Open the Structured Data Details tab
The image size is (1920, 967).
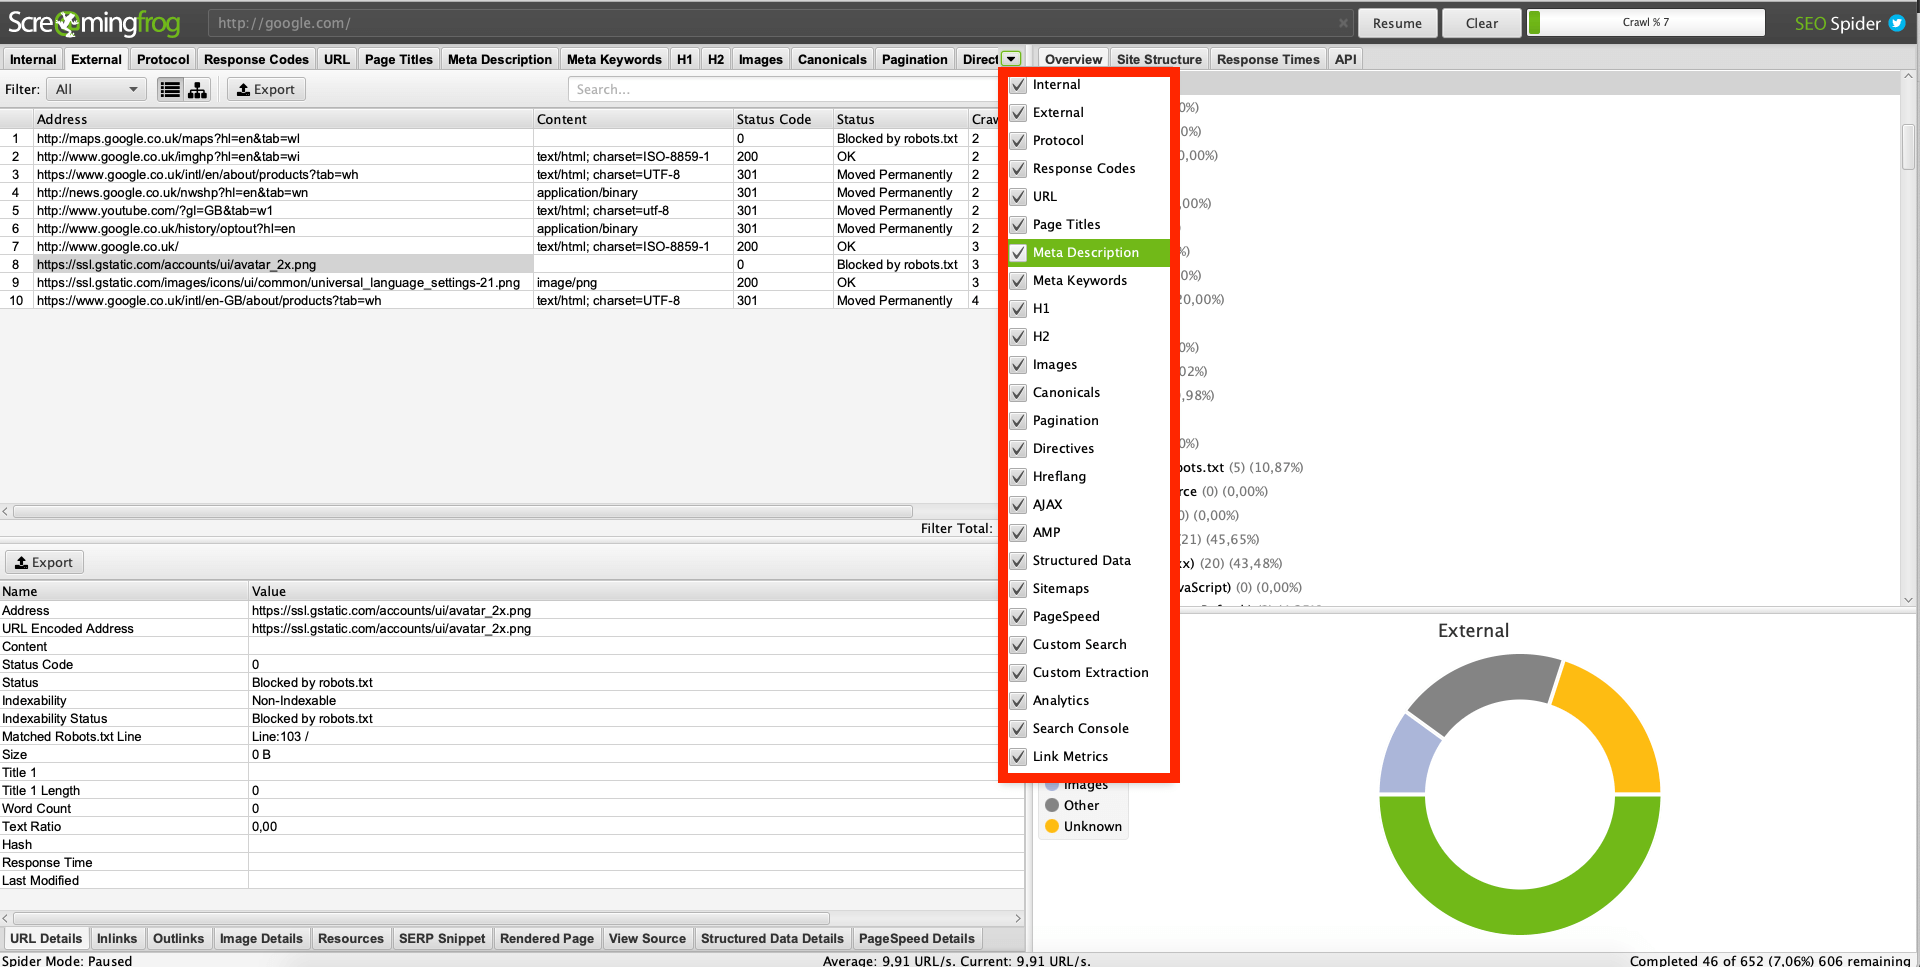pos(772,938)
